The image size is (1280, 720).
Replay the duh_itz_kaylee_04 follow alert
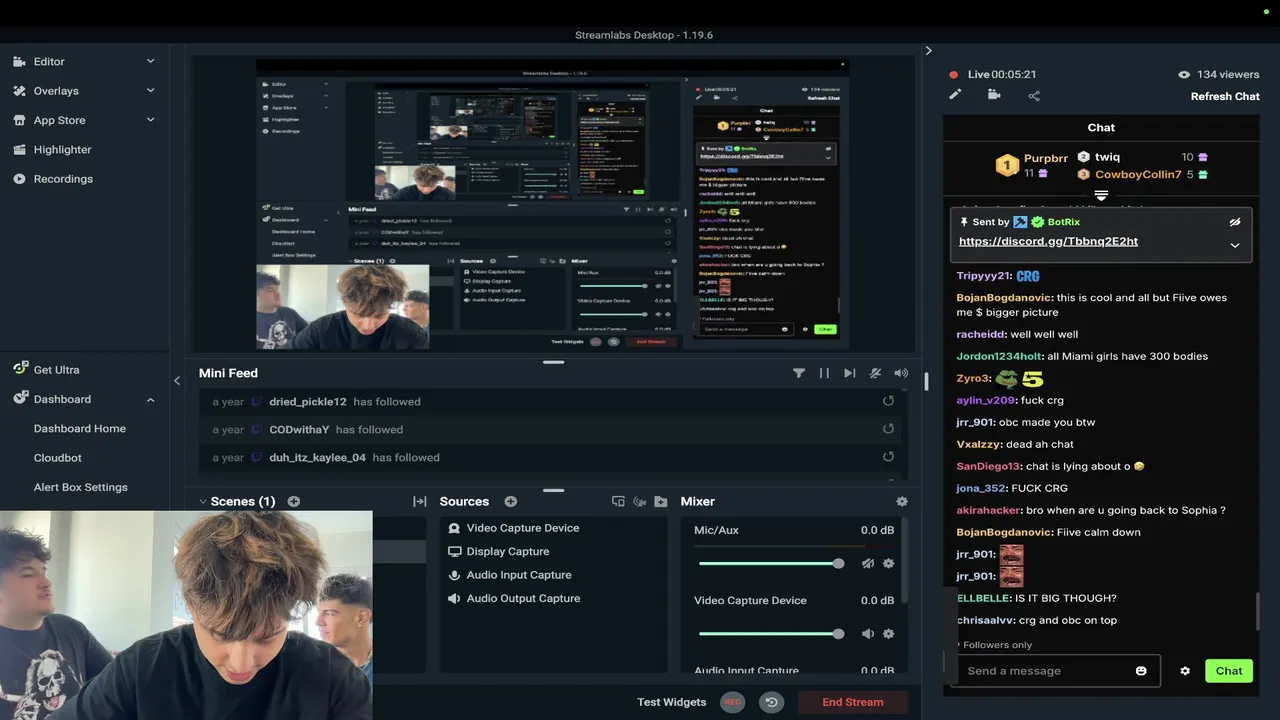pos(888,457)
